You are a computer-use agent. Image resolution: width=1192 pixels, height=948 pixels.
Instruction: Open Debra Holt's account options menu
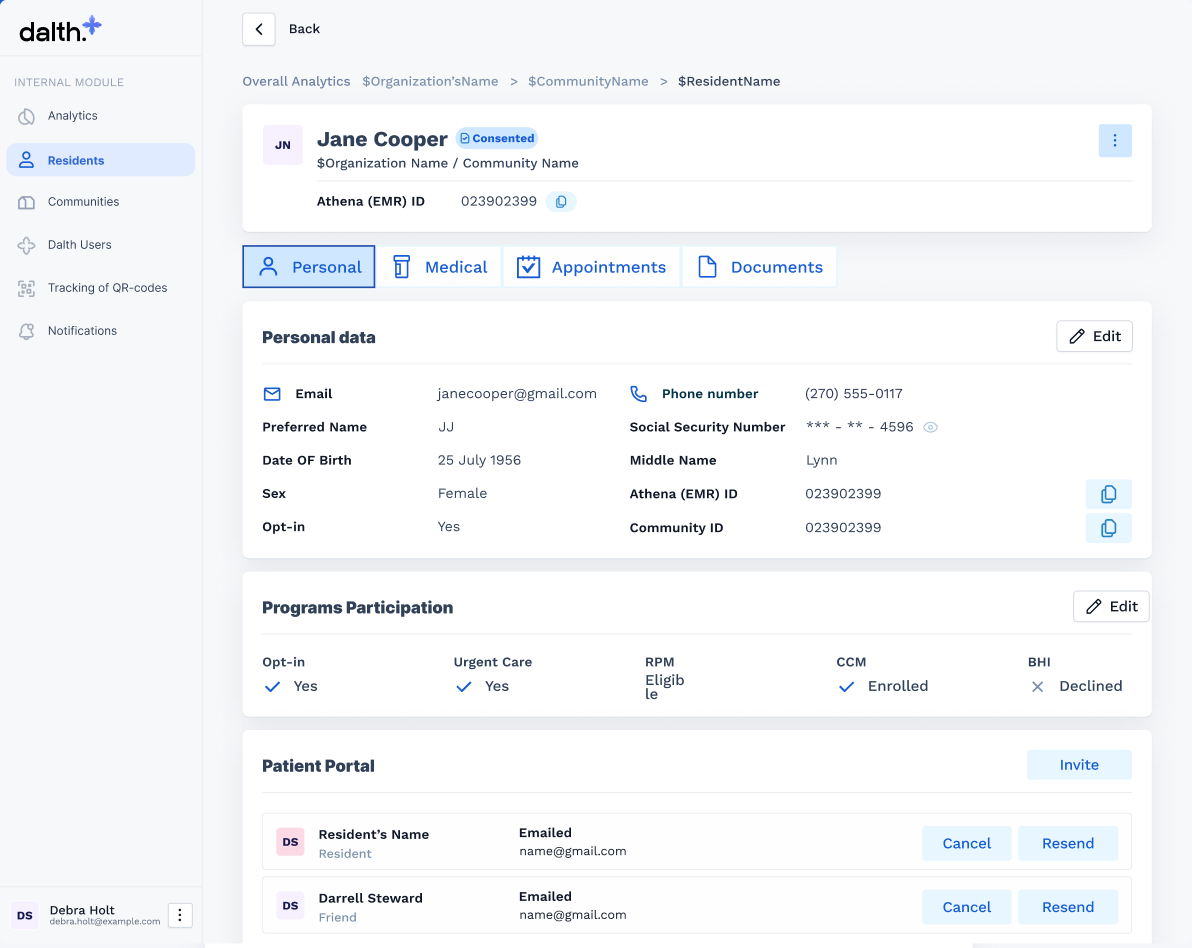click(180, 915)
